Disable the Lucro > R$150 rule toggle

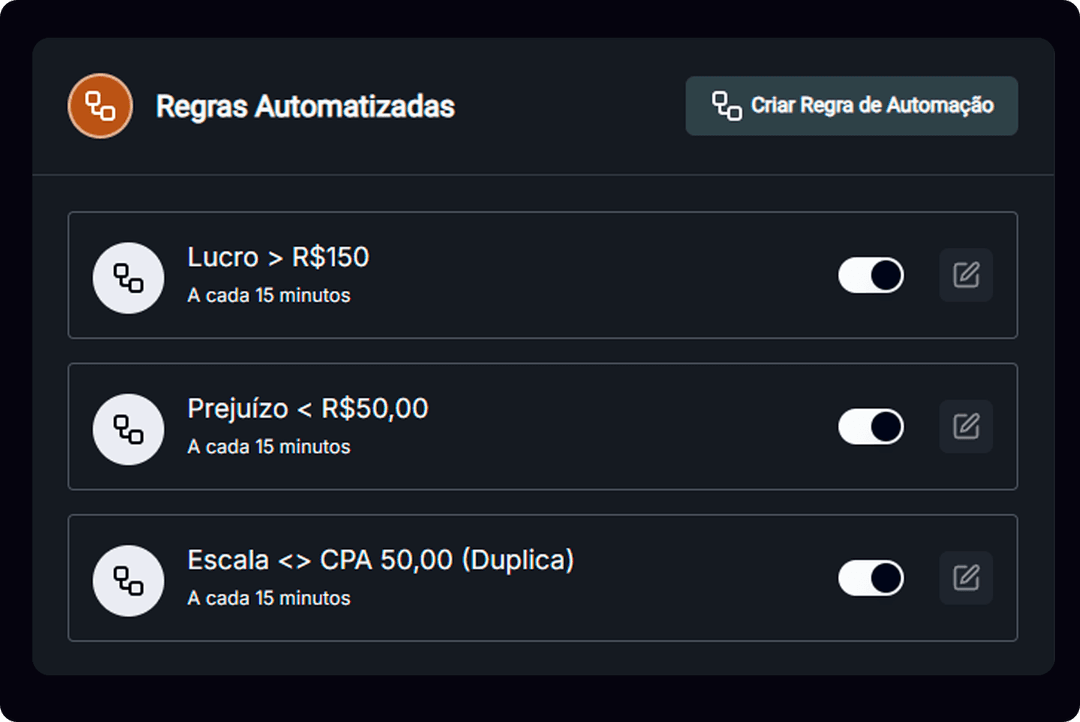click(x=870, y=275)
